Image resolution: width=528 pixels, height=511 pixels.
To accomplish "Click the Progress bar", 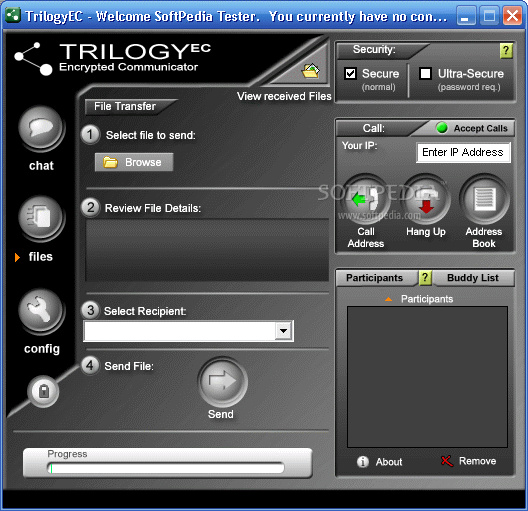I will tap(167, 468).
